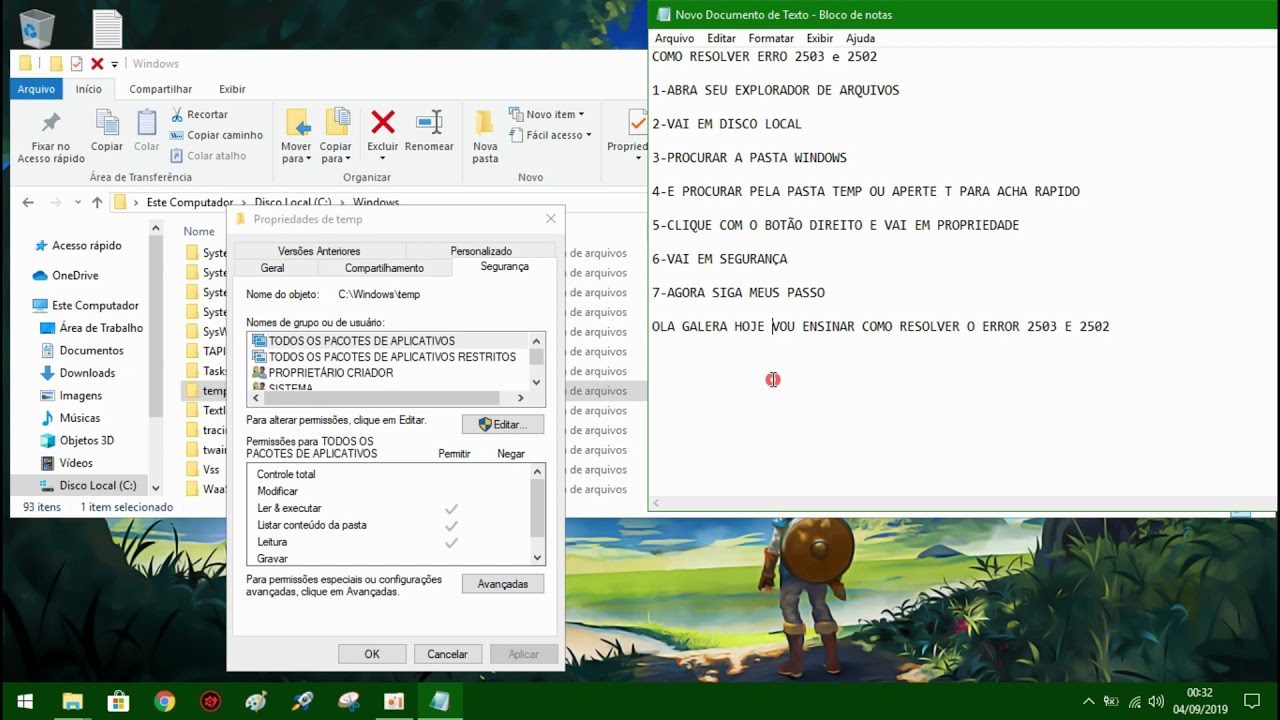1280x720 pixels.
Task: Click the Copiar ribbon icon
Action: click(x=107, y=123)
